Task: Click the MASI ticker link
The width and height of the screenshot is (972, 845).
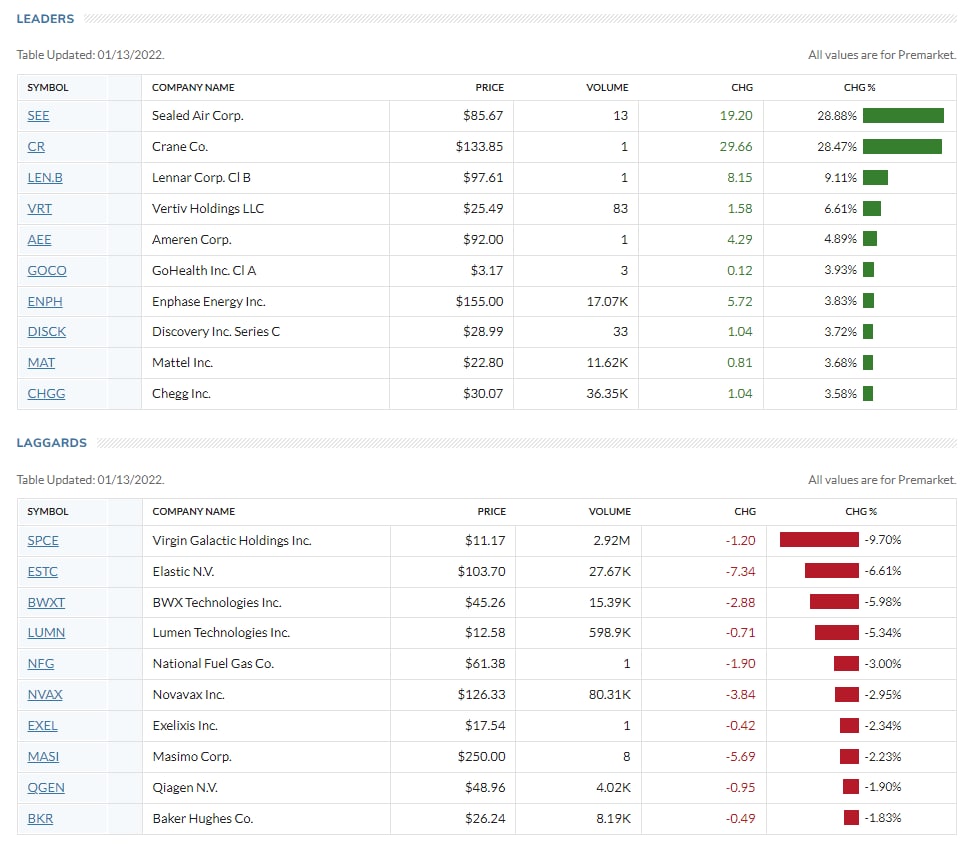Action: point(44,757)
